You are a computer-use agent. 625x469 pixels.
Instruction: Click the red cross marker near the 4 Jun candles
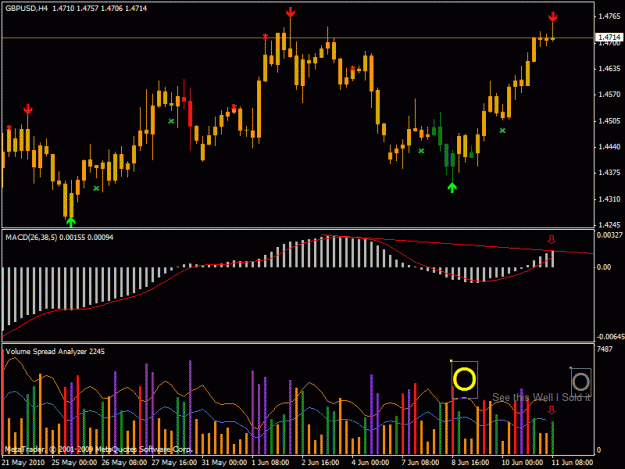click(x=353, y=69)
